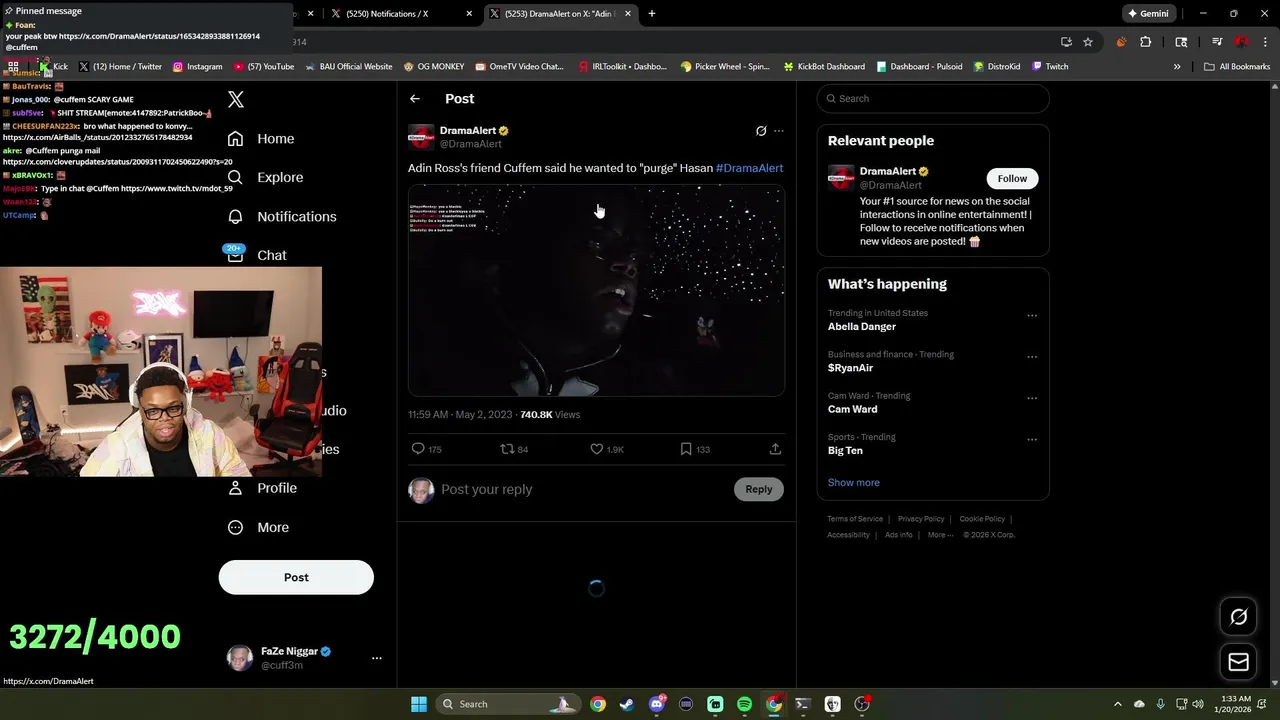
Task: Click the white Post button in sidebar
Action: 296,577
